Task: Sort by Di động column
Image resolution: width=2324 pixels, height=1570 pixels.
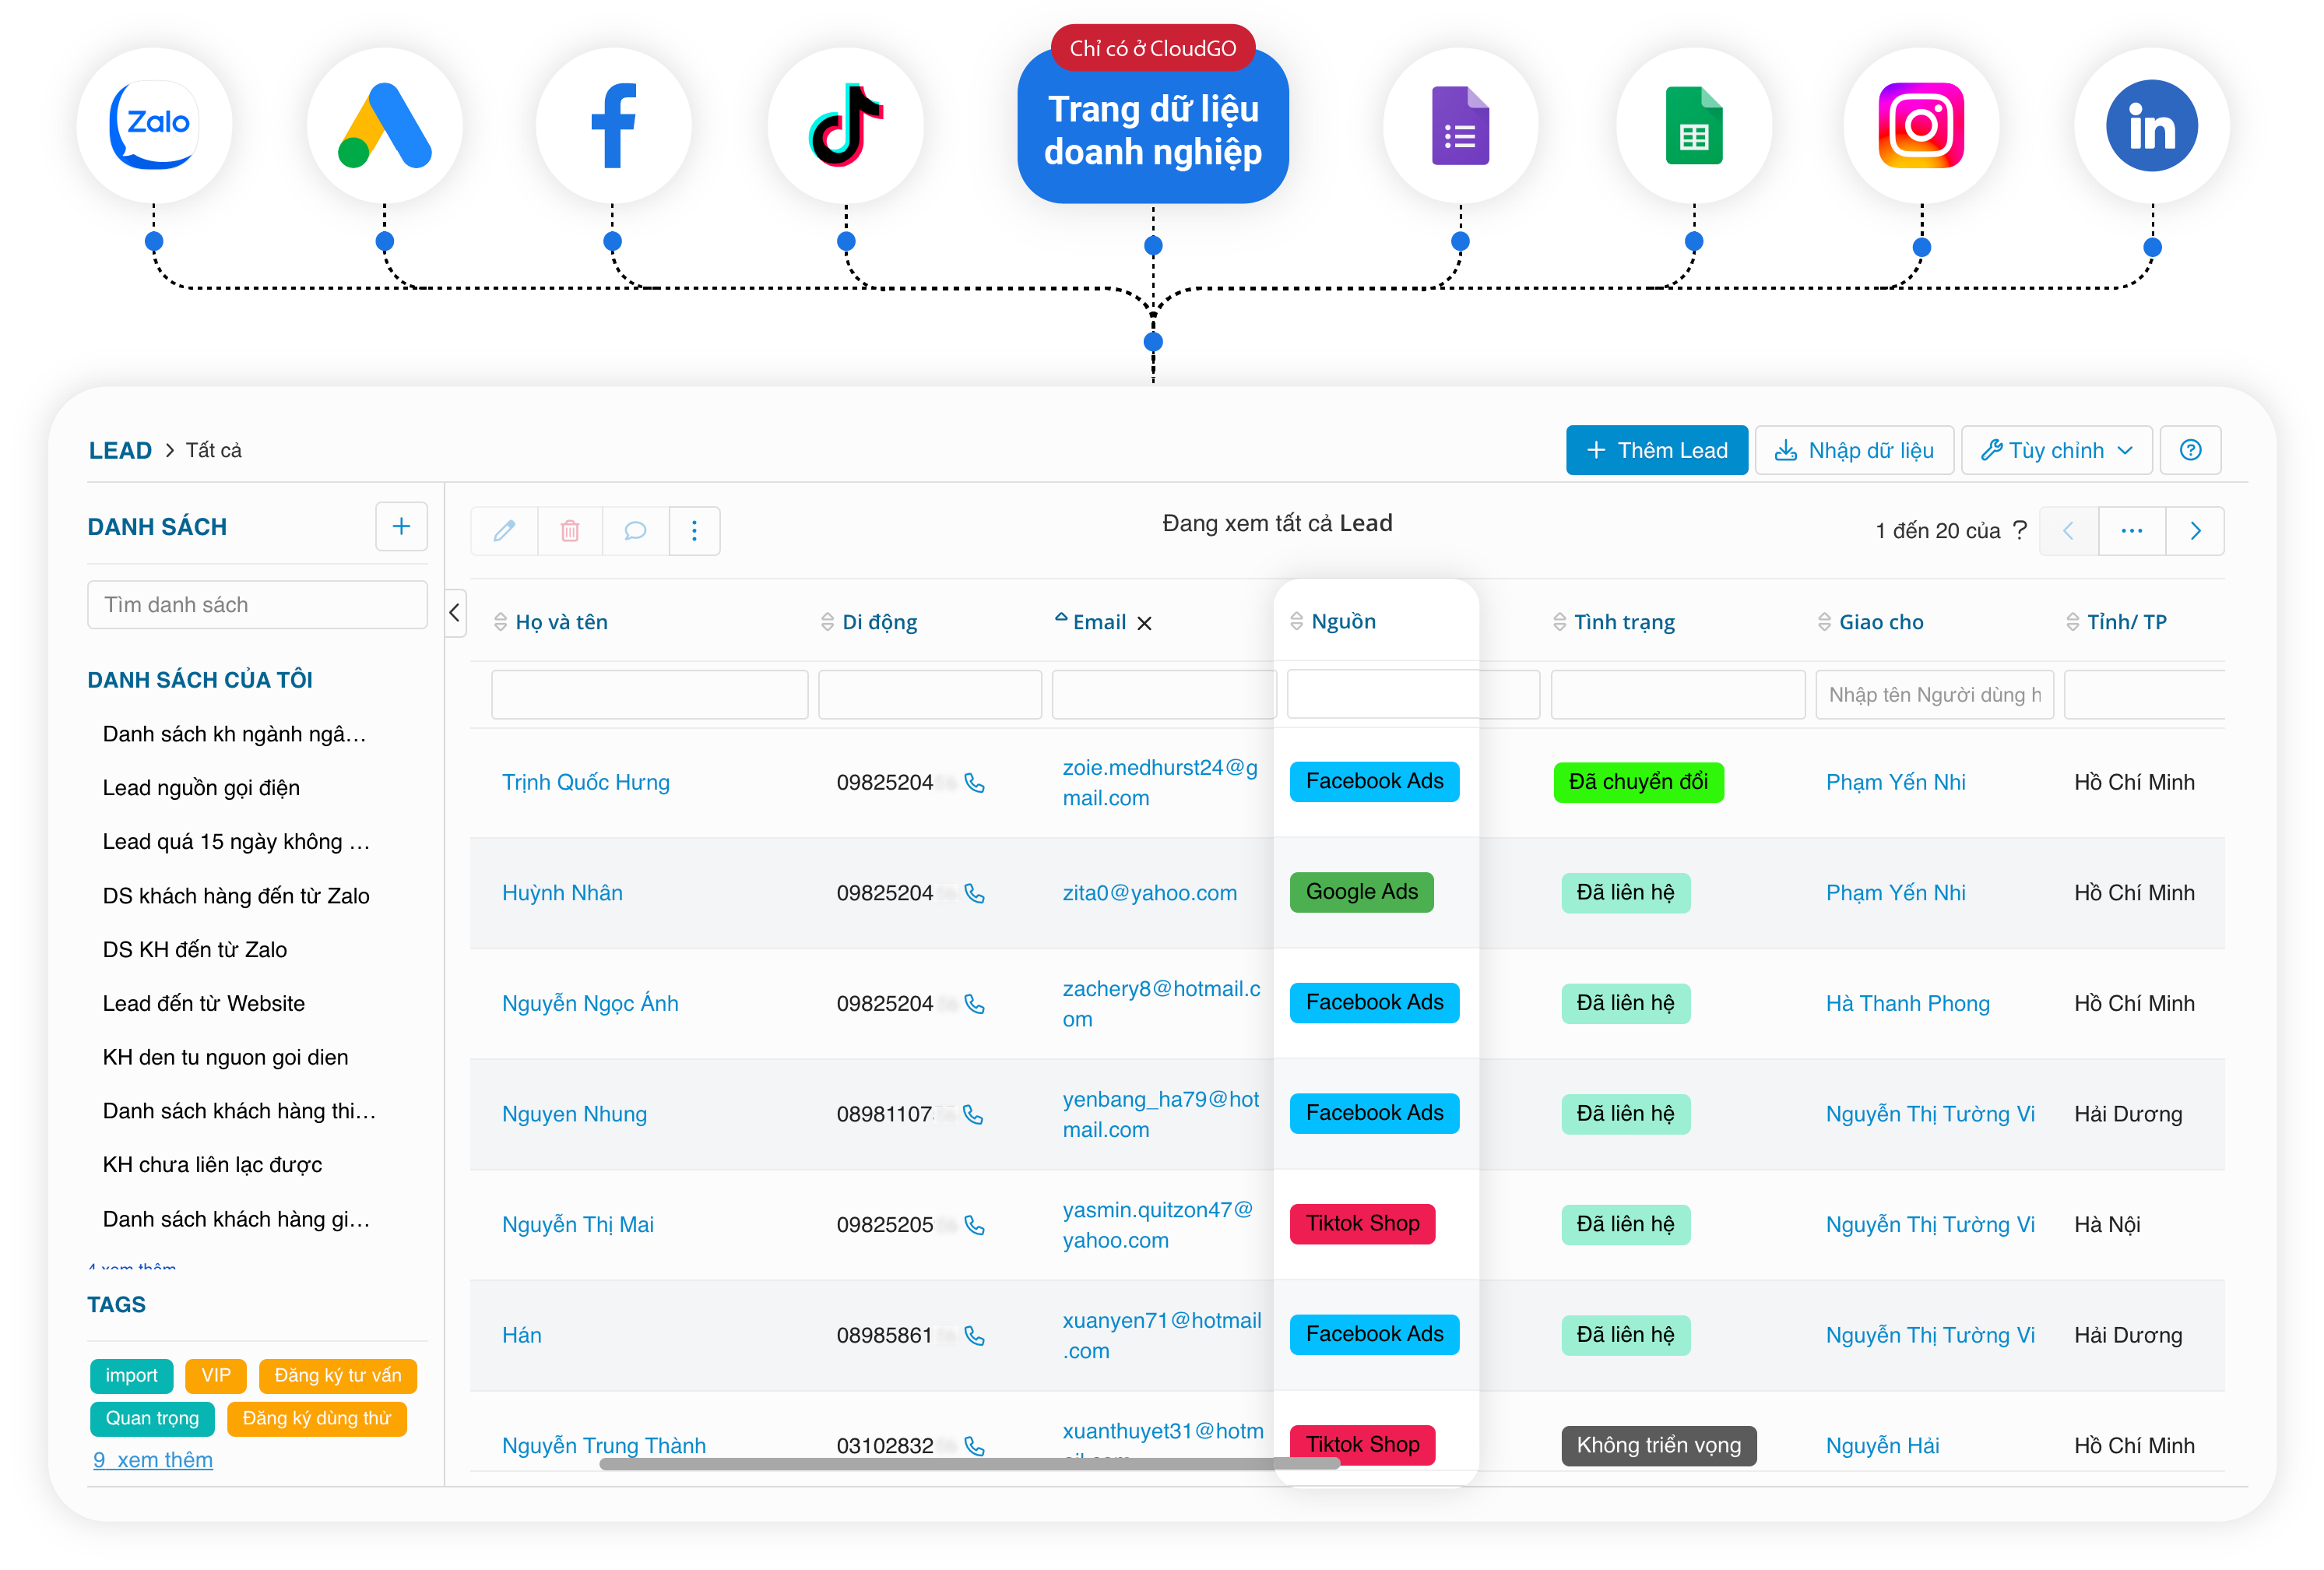Action: click(x=868, y=622)
